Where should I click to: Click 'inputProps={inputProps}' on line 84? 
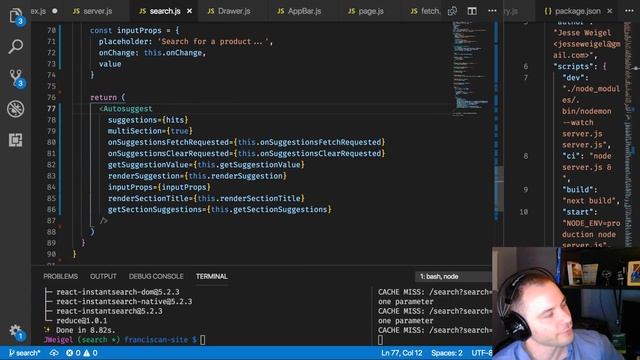159,187
